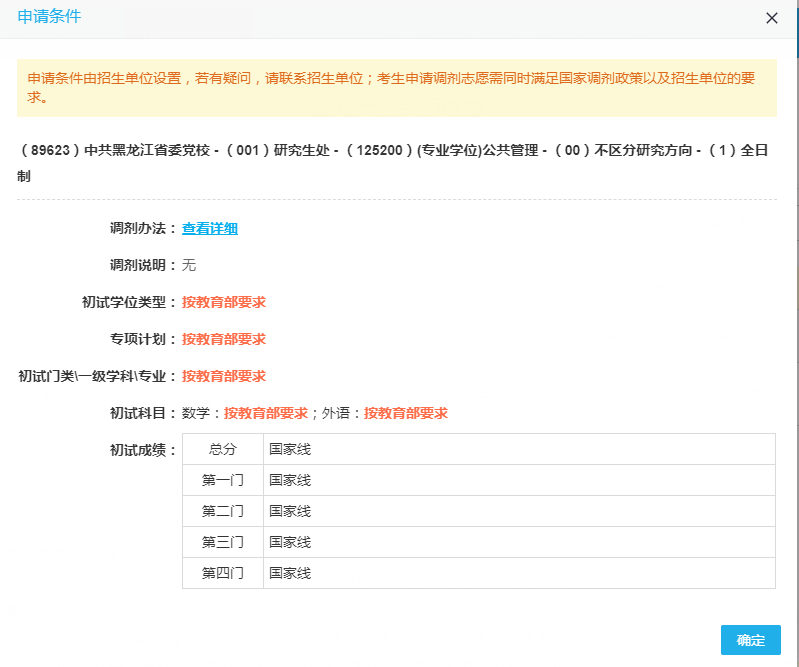
Task: Select the 总分 cell in score table
Action: pos(222,449)
